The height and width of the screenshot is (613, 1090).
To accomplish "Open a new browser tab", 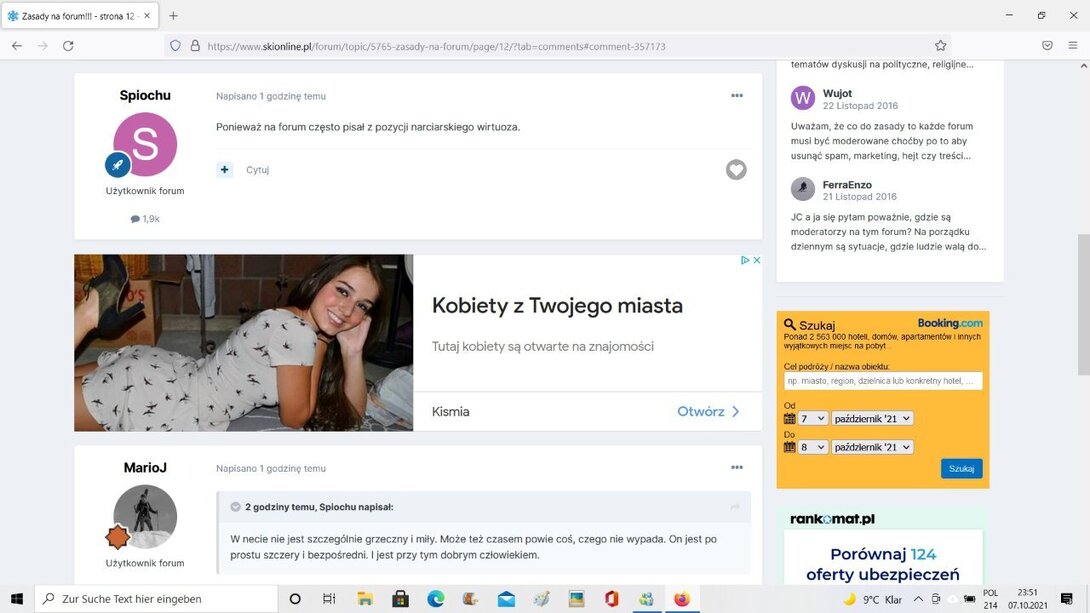I will click(173, 16).
